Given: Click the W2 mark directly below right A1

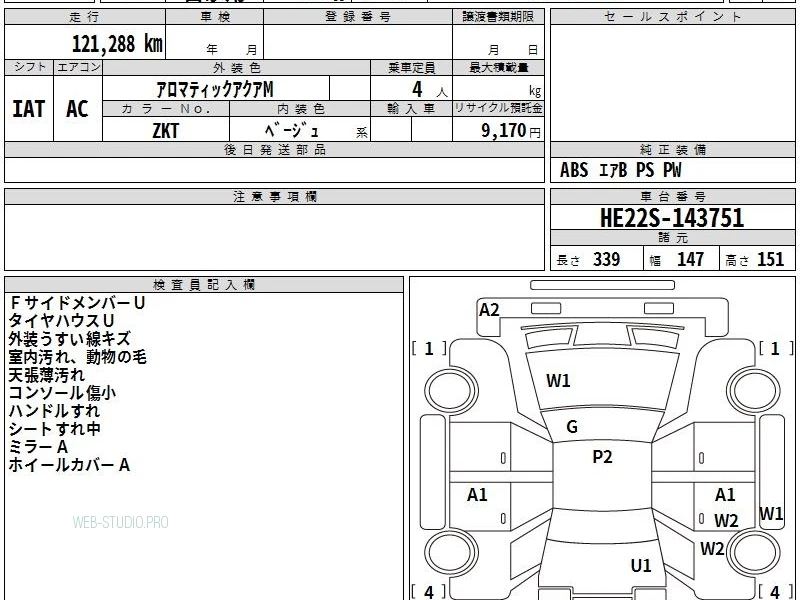Looking at the screenshot, I should (x=726, y=520).
